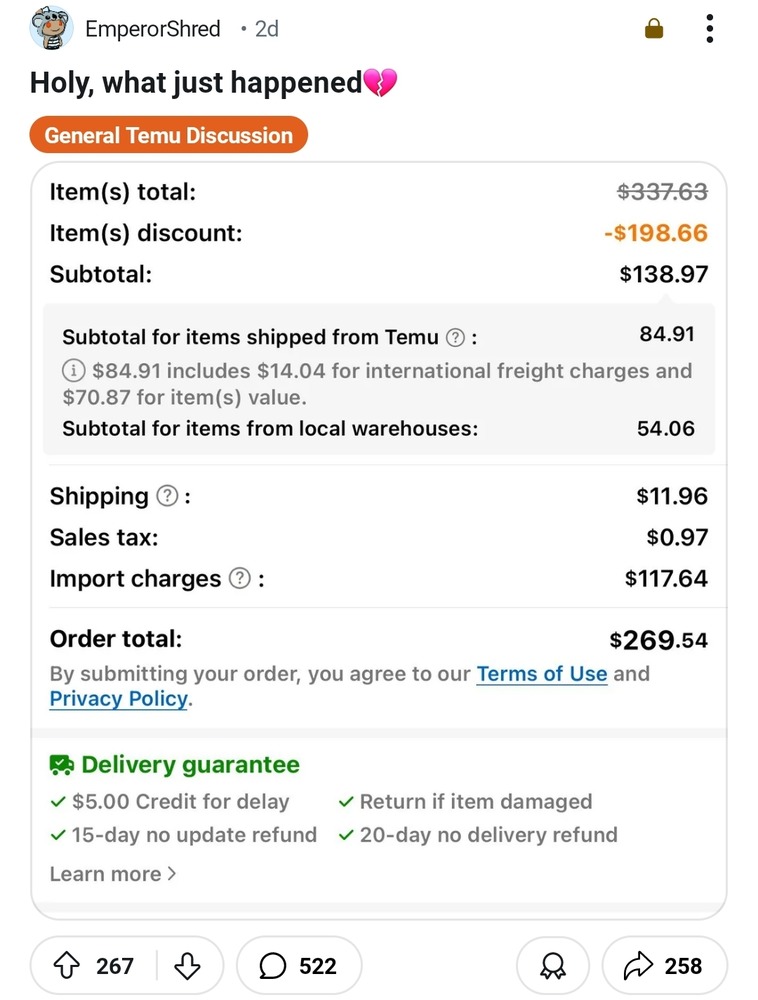Open the Privacy Policy link
This screenshot has height=1000, width=758.
(119, 698)
